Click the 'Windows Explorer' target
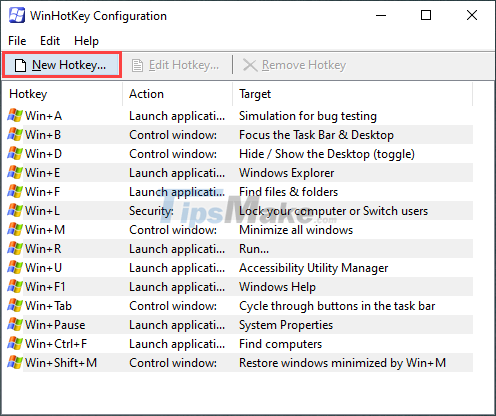This screenshot has width=496, height=416. pyautogui.click(x=287, y=173)
